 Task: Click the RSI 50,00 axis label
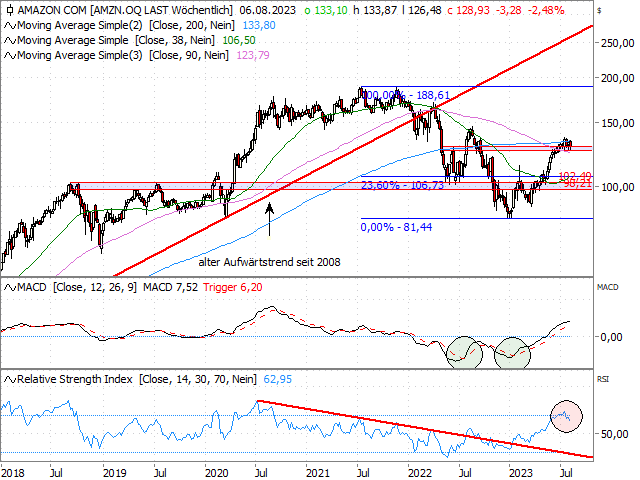[614, 434]
